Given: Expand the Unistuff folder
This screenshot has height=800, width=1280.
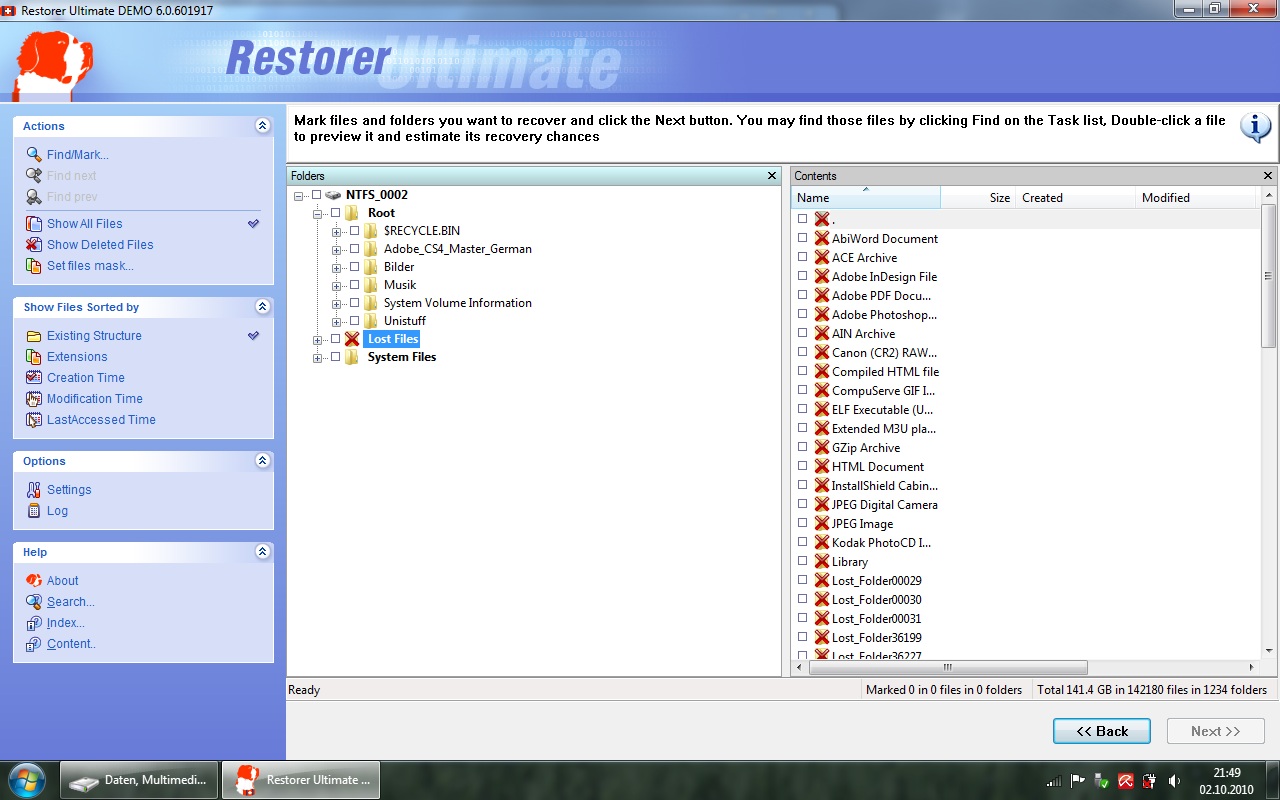Looking at the screenshot, I should pyautogui.click(x=337, y=322).
